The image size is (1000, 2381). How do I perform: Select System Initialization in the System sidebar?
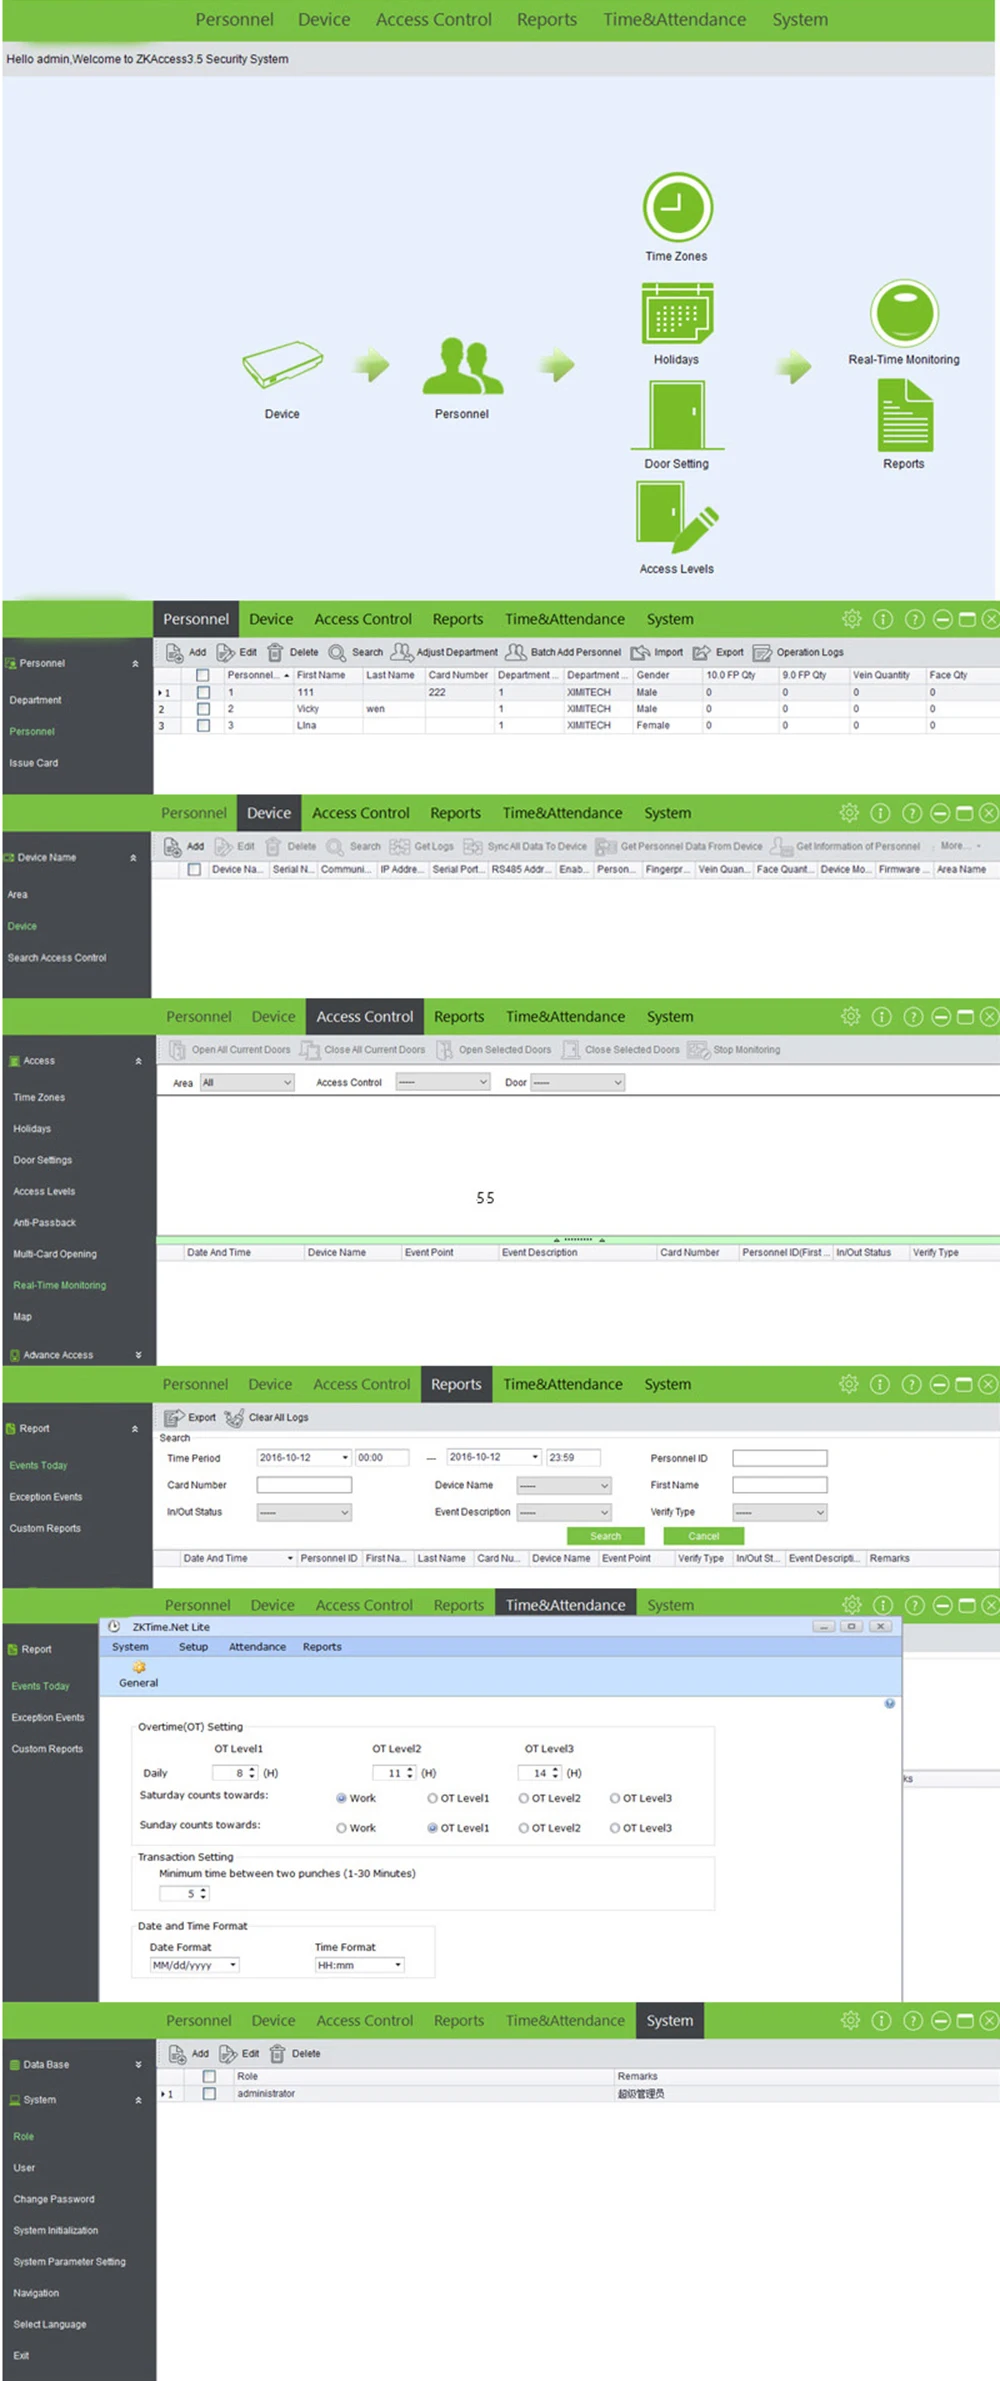tap(56, 2230)
